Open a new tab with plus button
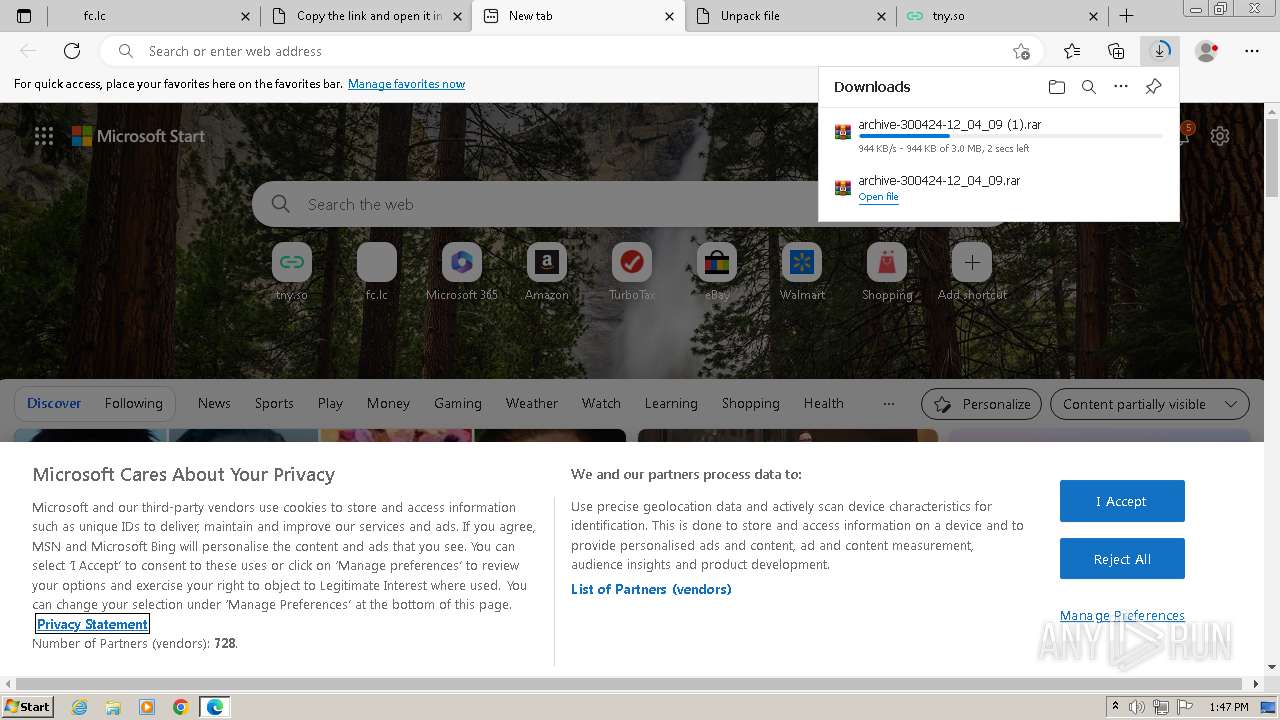This screenshot has height=720, width=1280. point(1126,16)
